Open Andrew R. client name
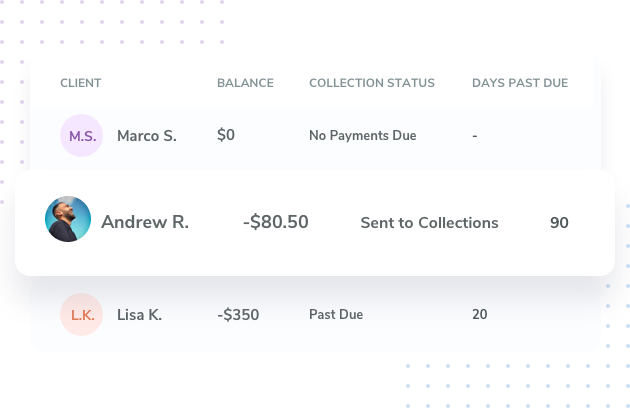The height and width of the screenshot is (408, 630). pyautogui.click(x=145, y=222)
